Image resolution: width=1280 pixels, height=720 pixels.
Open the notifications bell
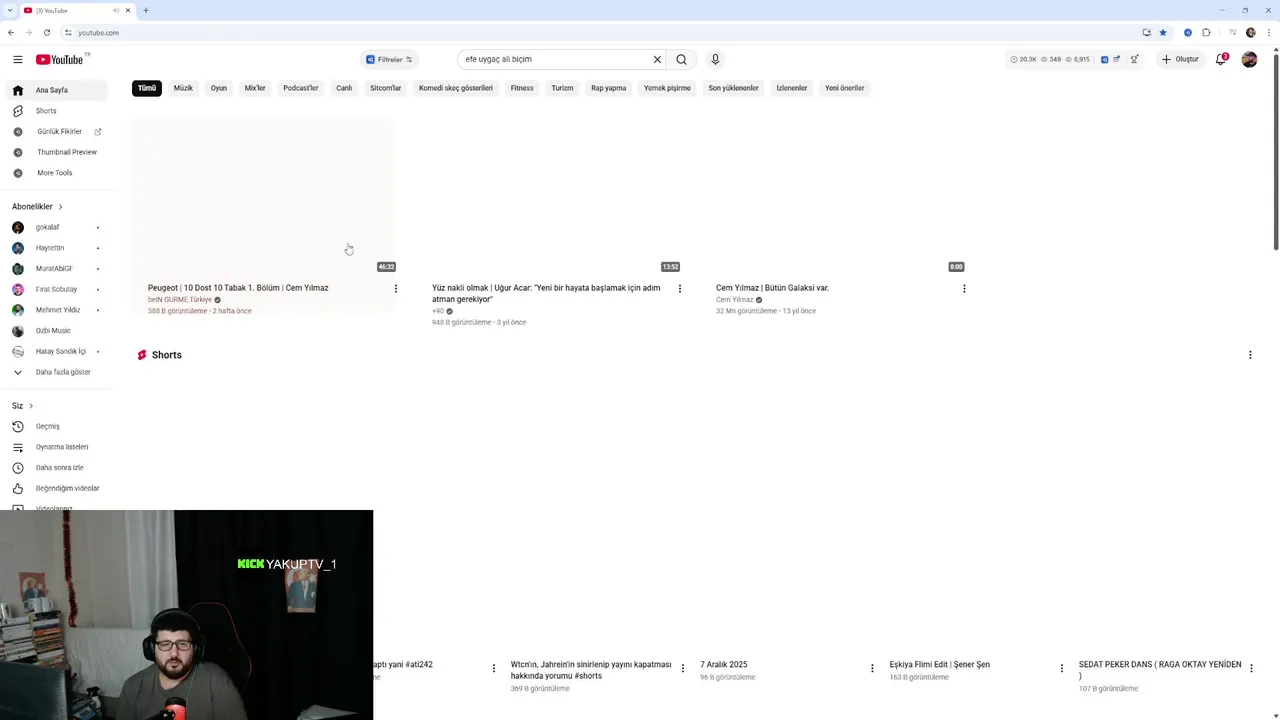pos(1221,59)
